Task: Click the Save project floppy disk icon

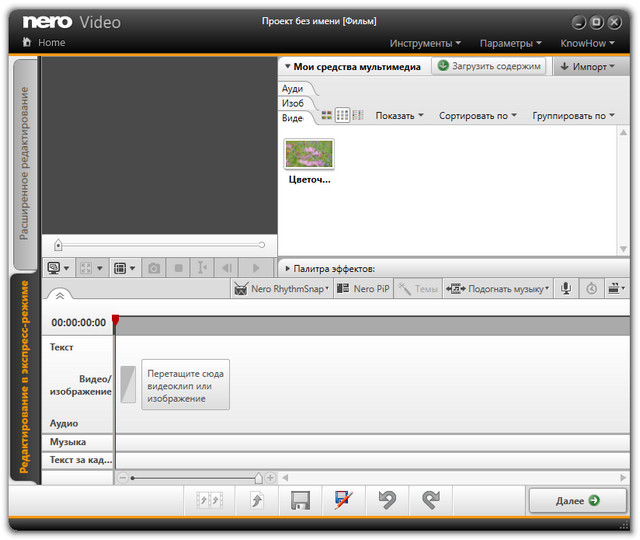Action: (x=300, y=500)
